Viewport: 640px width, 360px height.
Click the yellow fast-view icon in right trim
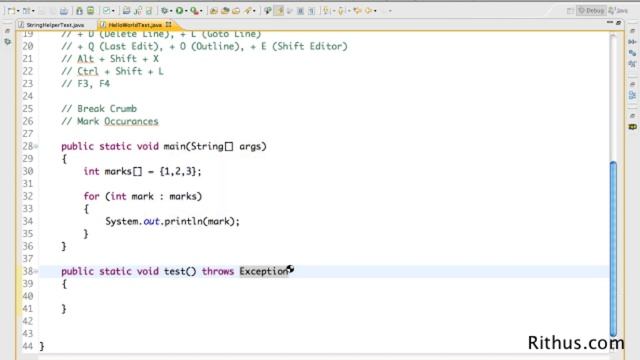(x=633, y=127)
